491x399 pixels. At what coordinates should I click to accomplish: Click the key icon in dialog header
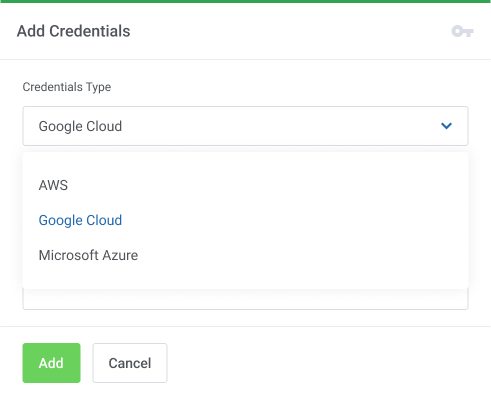pyautogui.click(x=462, y=31)
